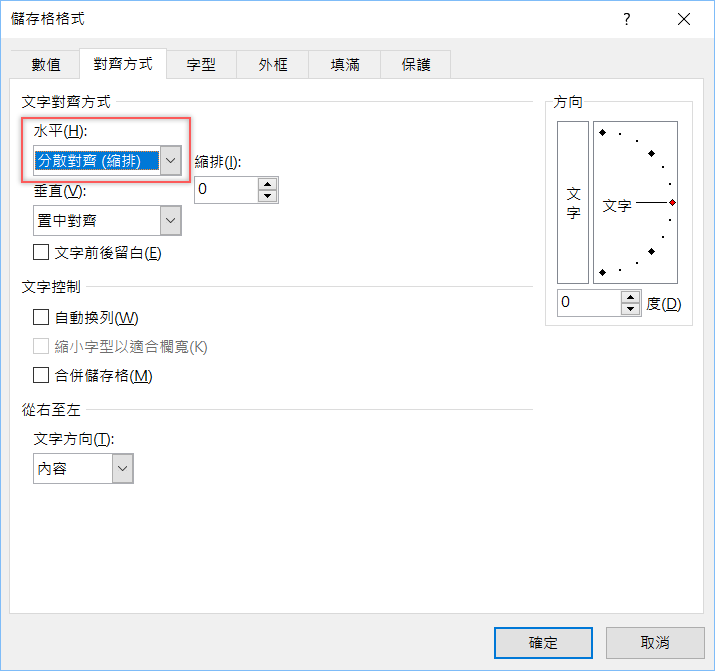Switch to the 數值 tab
Viewport: 715px width, 671px height.
[x=46, y=65]
